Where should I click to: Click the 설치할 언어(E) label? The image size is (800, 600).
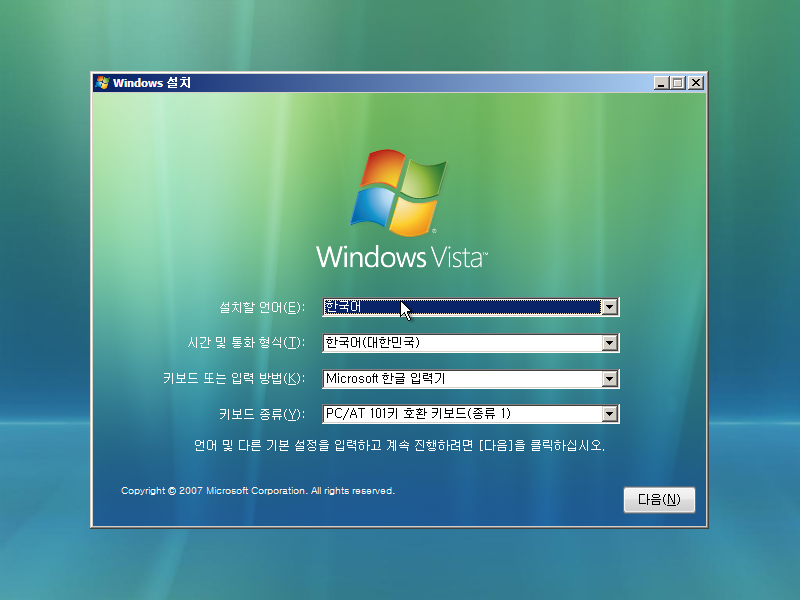[262, 307]
